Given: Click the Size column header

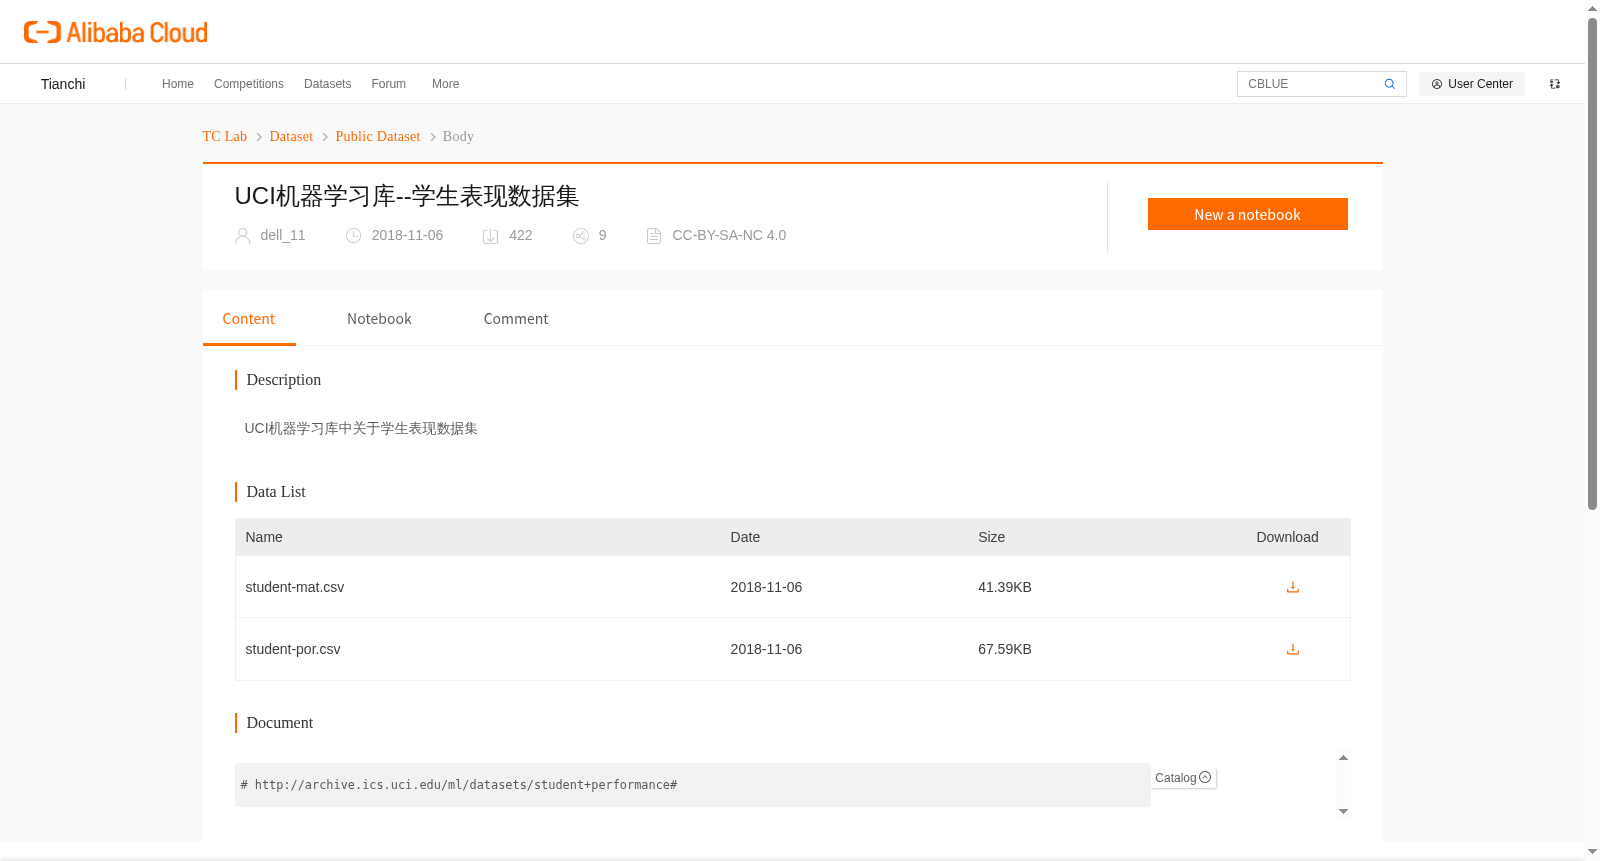Looking at the screenshot, I should (992, 537).
